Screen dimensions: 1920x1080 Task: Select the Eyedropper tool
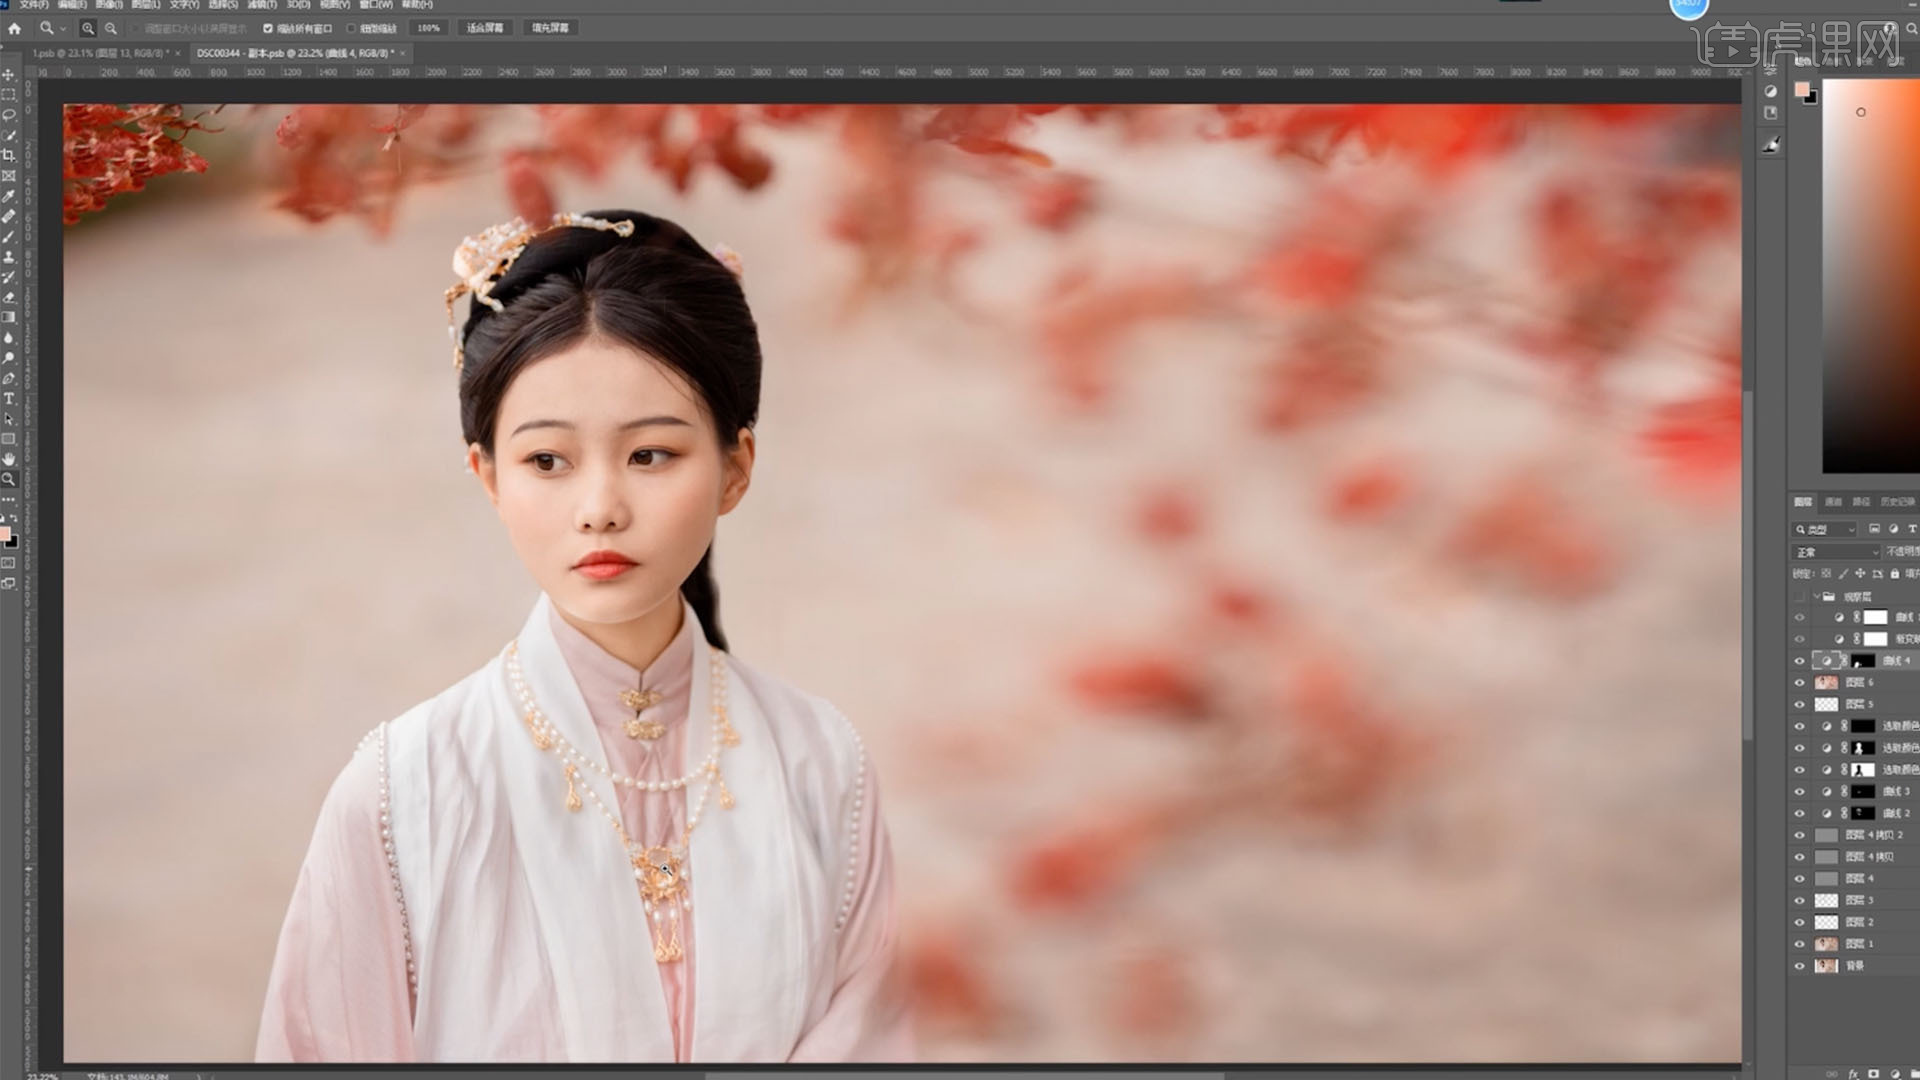[x=9, y=196]
